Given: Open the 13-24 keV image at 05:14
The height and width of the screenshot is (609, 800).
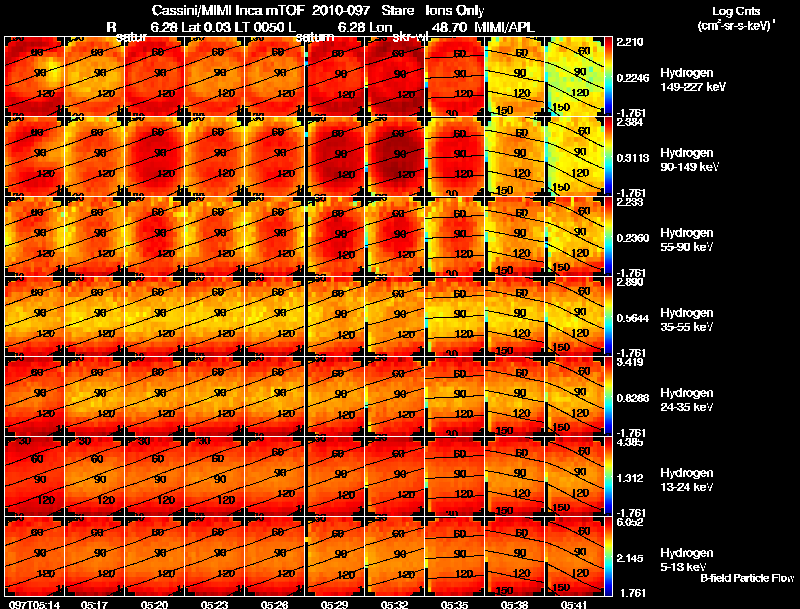Looking at the screenshot, I should pos(34,476).
